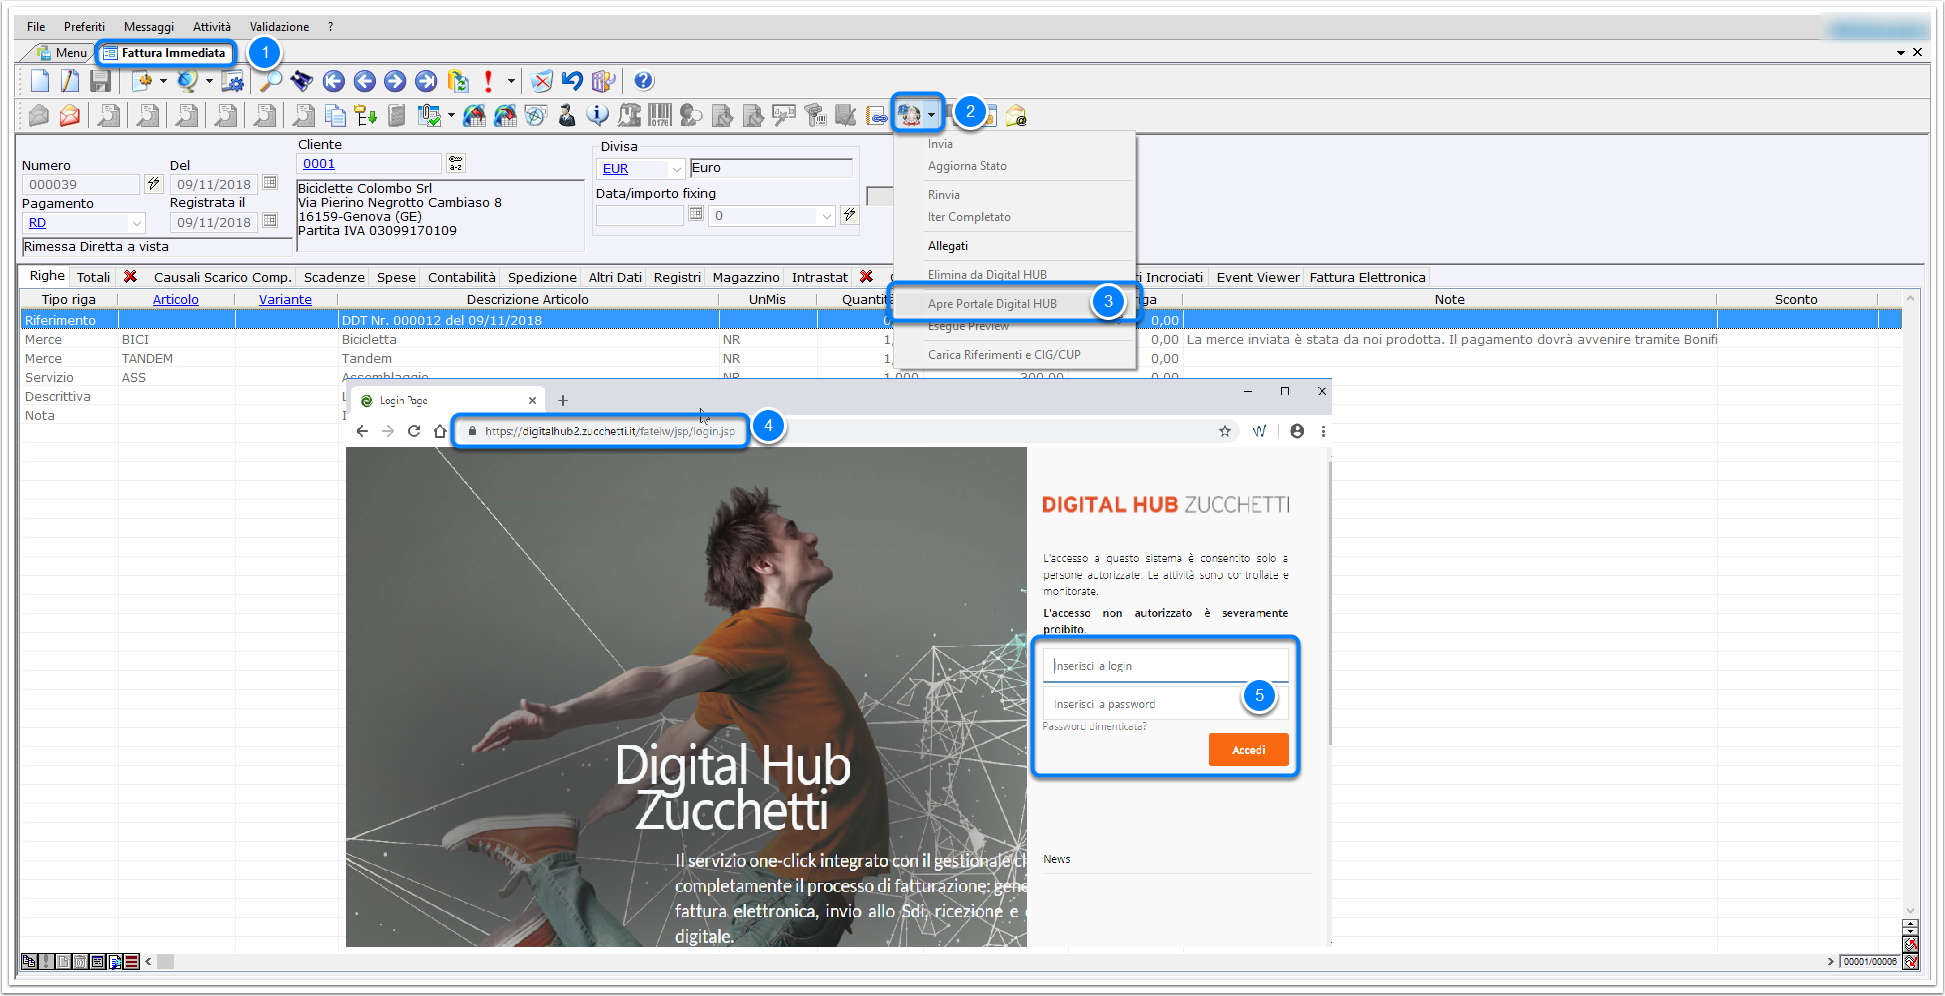Click the Cliente code link 0001

319,164
